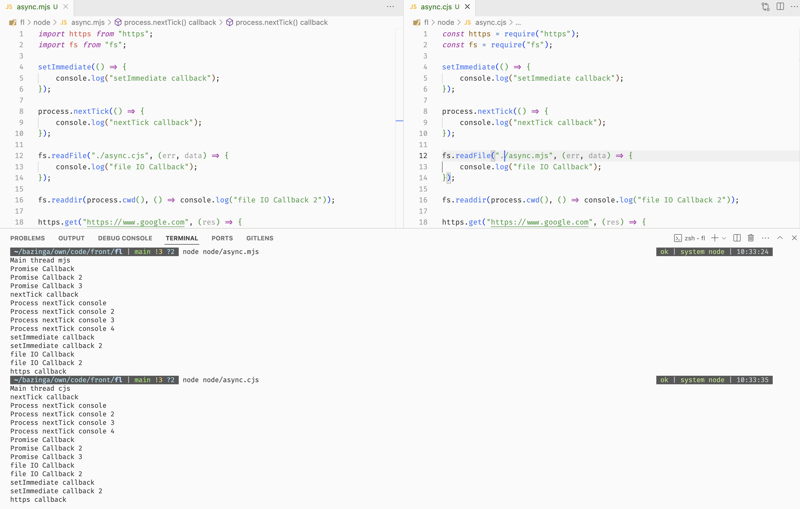Click 'readdir' on line 16 of async.mjs
The width and height of the screenshot is (800, 509).
66,200
